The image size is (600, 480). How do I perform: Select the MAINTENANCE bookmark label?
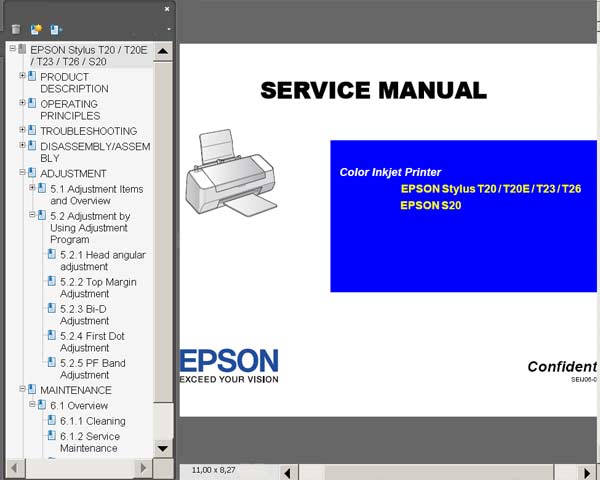[x=76, y=390]
